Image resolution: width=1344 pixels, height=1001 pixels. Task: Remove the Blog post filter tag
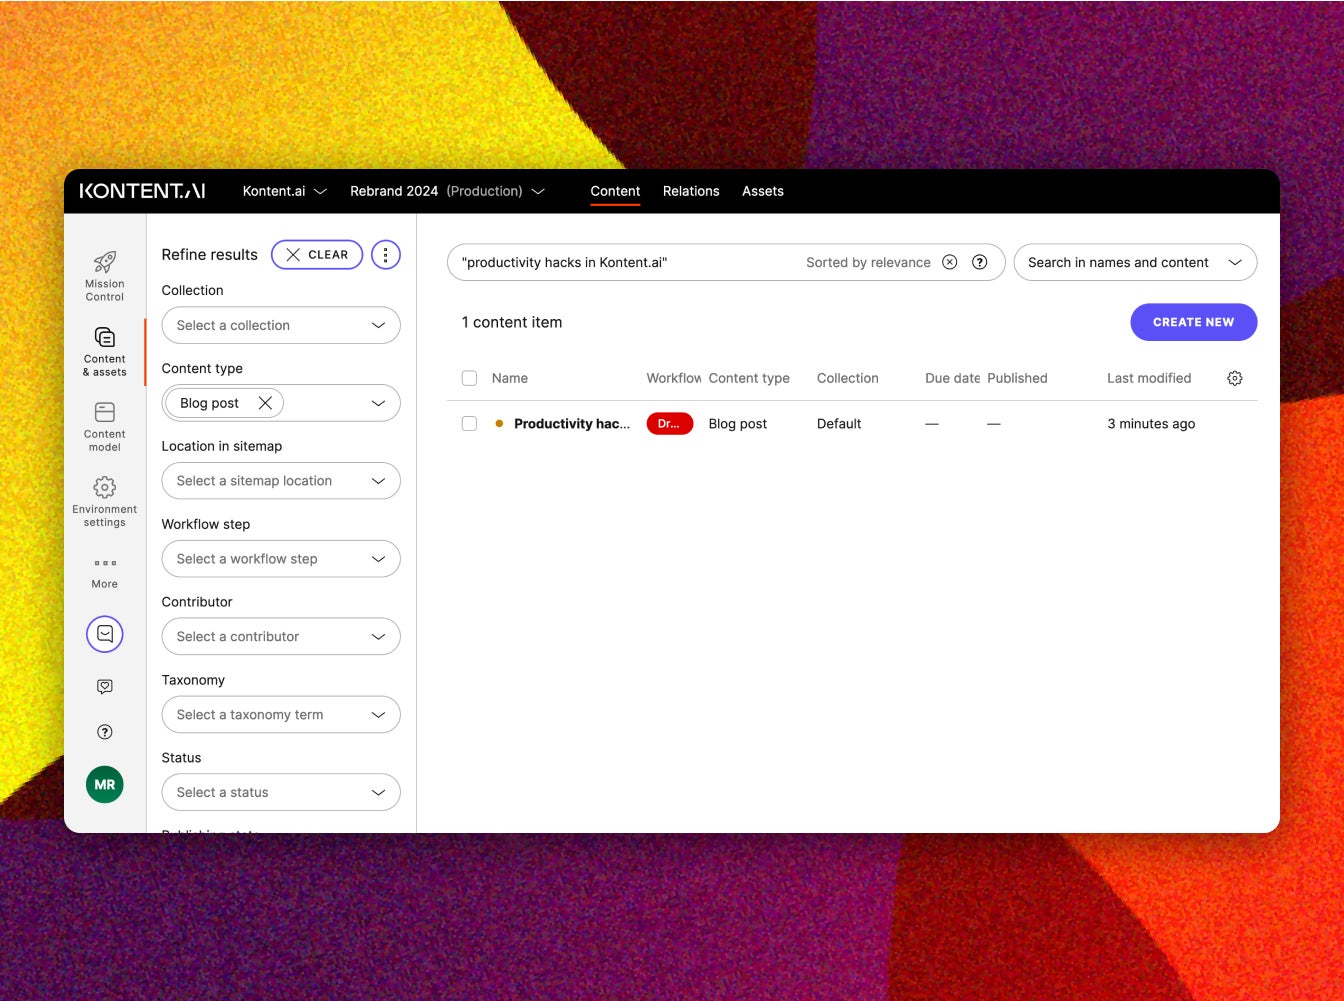tap(265, 403)
